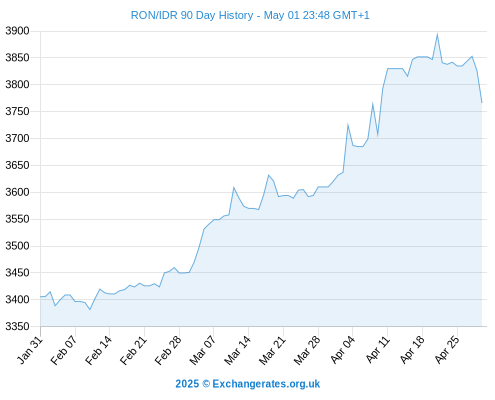This screenshot has width=495, height=400.
Task: Click the 3900 y-axis value label
Action: pyautogui.click(x=17, y=31)
